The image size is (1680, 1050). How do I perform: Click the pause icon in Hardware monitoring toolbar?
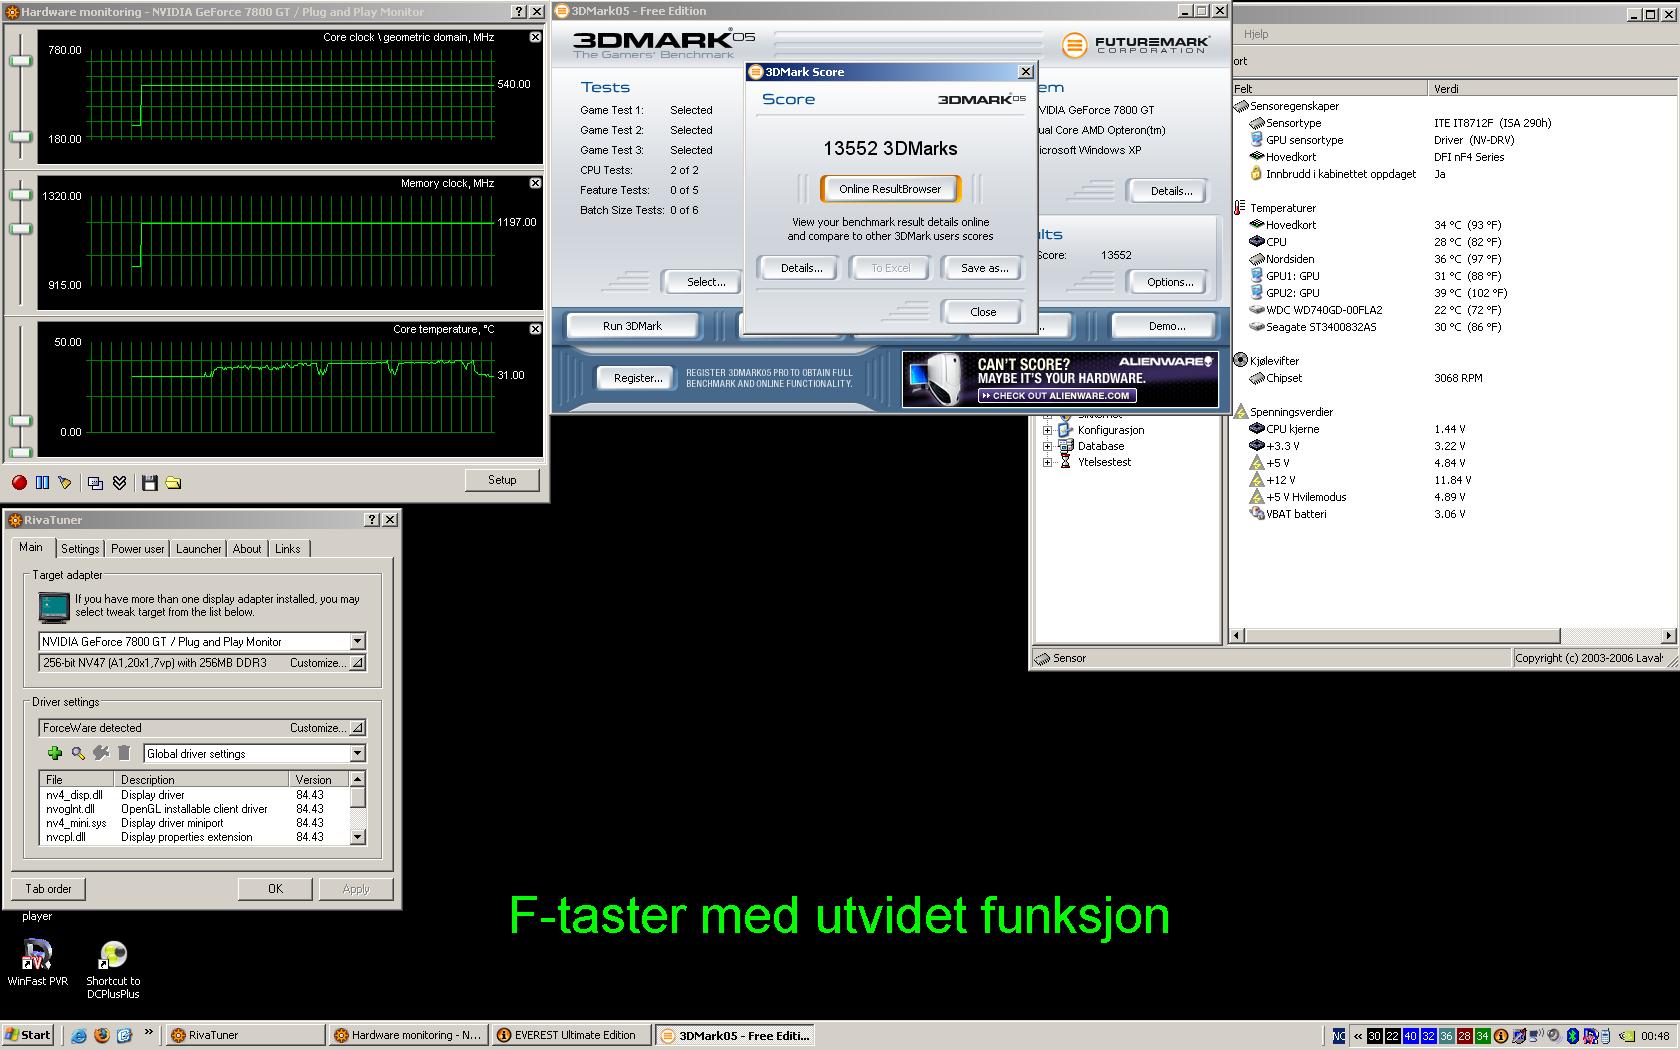pyautogui.click(x=42, y=482)
